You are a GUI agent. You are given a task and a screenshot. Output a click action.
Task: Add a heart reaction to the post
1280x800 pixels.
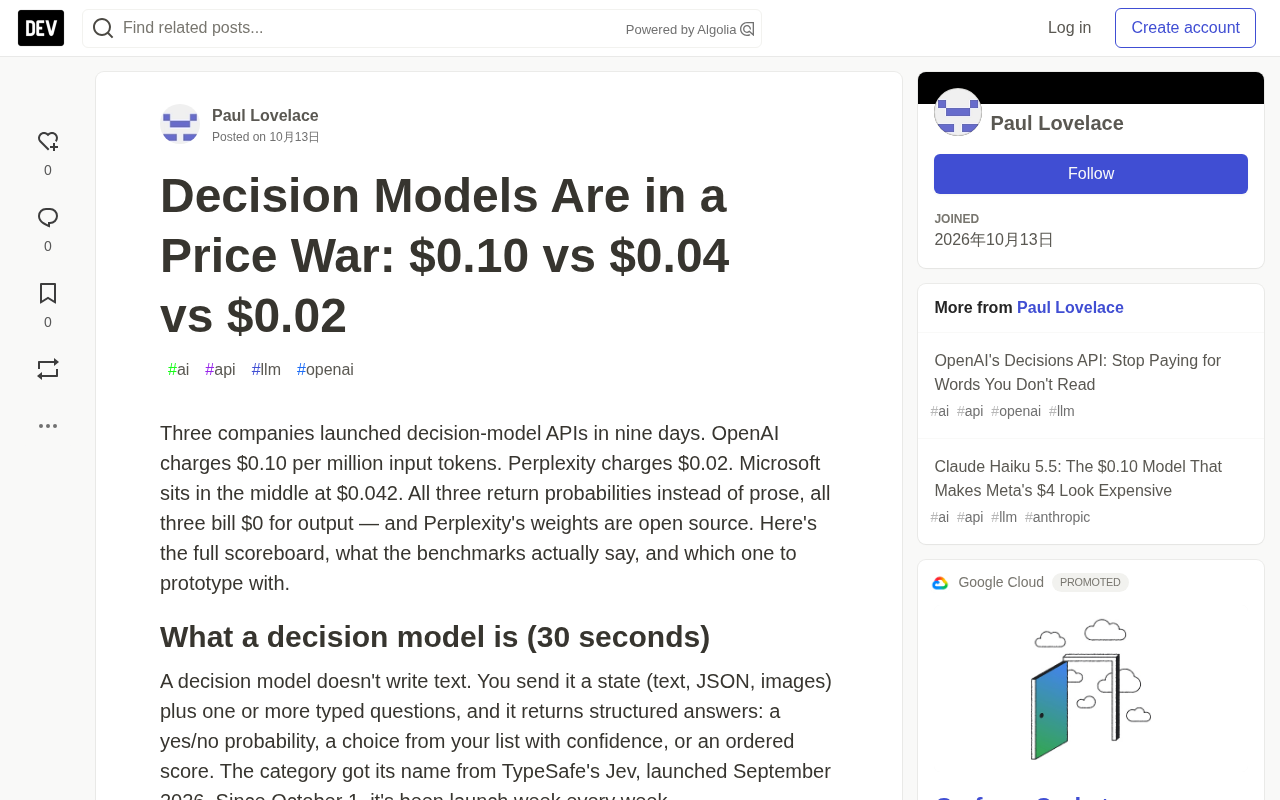(48, 142)
